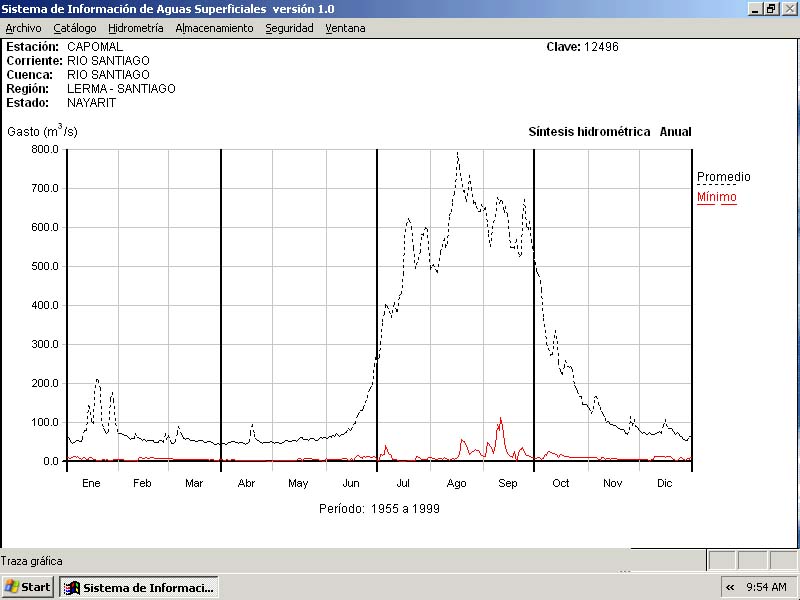Click the Ago month label on axis
This screenshot has height=600, width=800.
[x=456, y=483]
